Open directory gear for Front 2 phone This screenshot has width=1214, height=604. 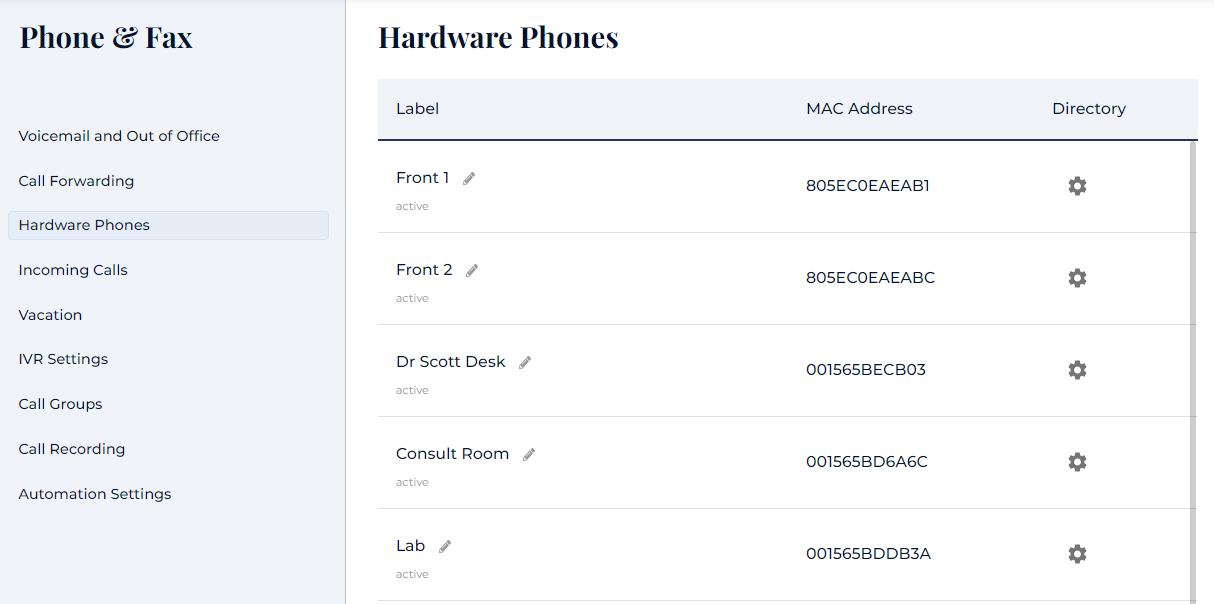point(1077,278)
